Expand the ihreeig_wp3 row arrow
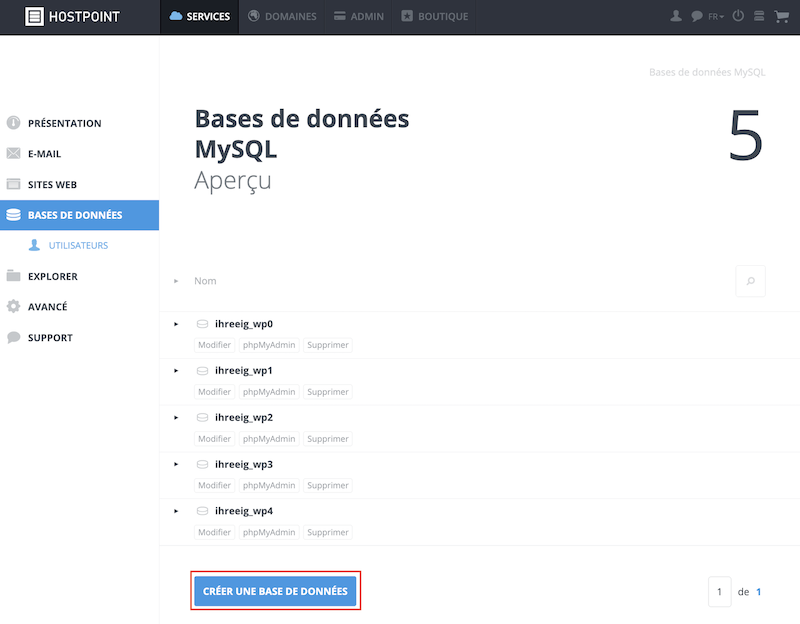 [x=176, y=464]
